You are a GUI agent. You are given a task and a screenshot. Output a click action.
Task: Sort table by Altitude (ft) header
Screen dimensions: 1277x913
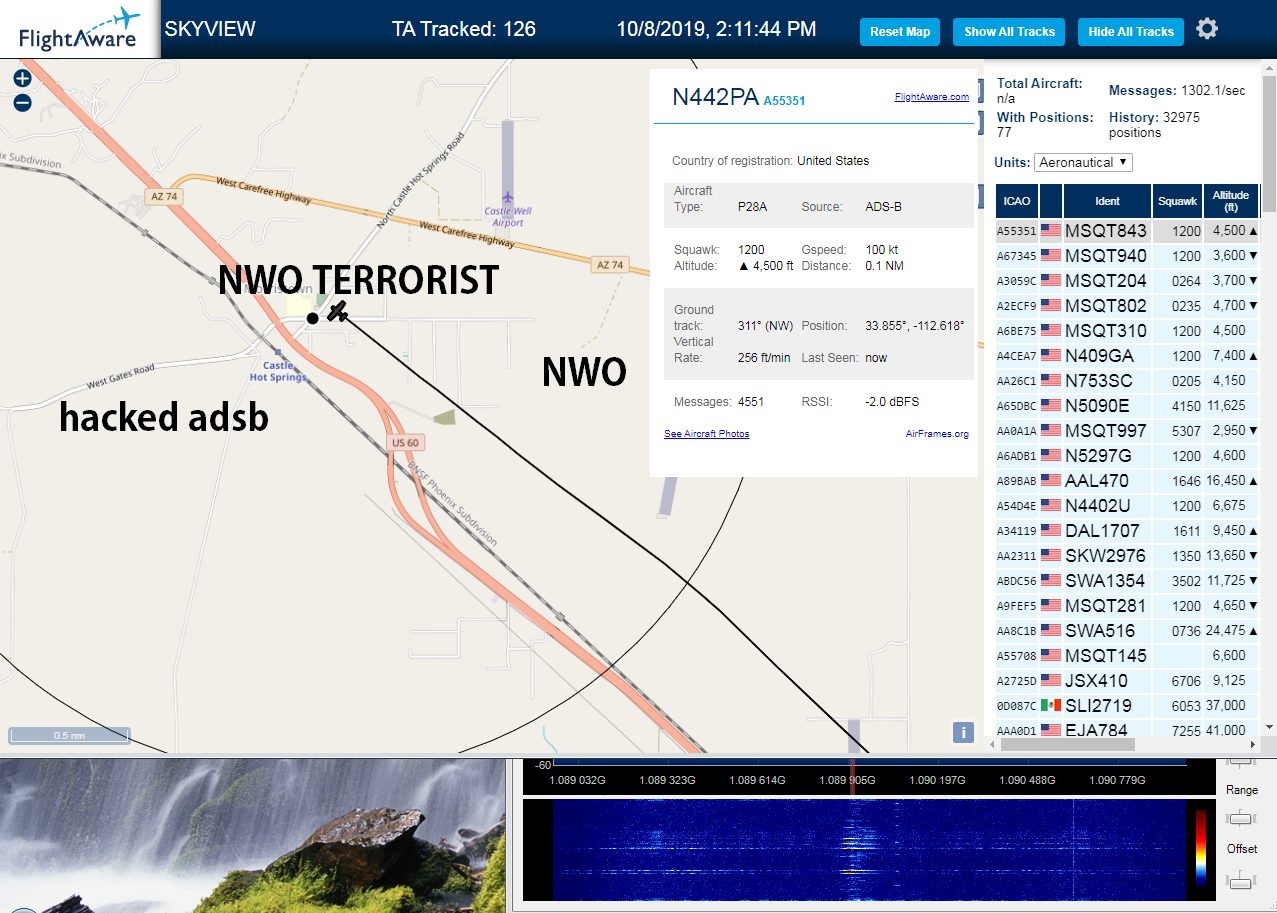click(x=1231, y=201)
